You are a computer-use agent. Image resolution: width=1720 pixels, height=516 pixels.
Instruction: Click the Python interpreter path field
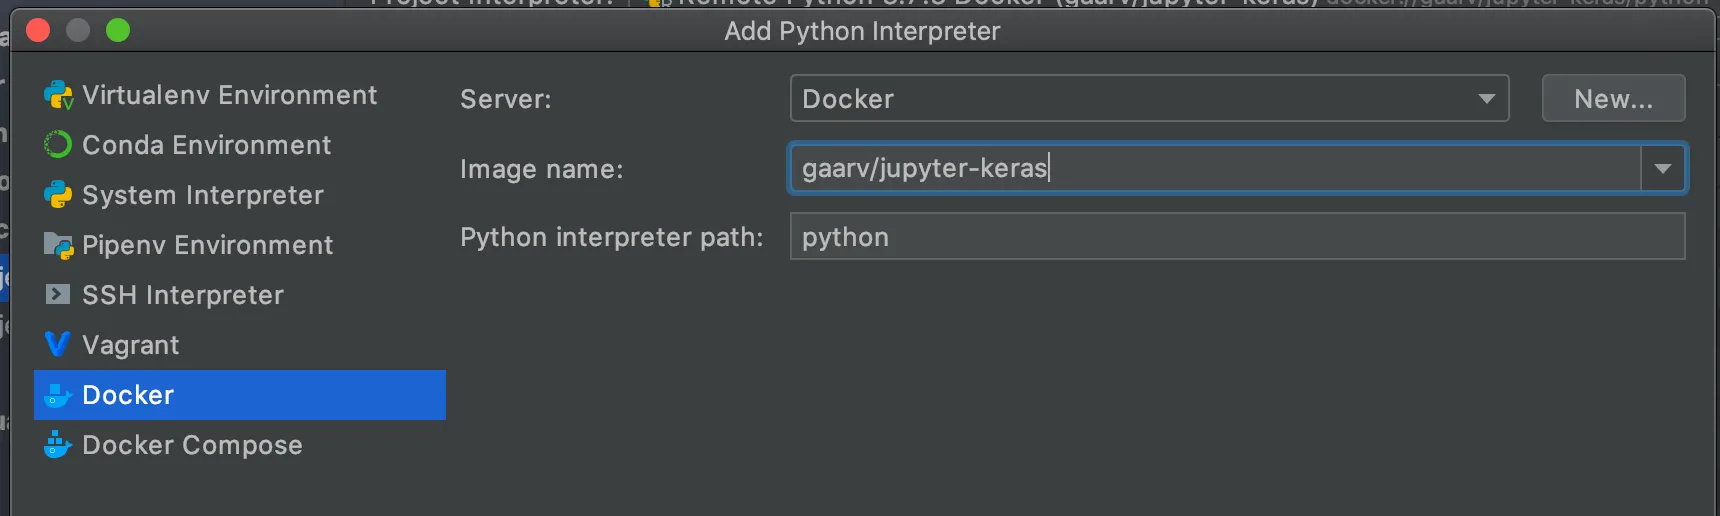coord(1236,237)
